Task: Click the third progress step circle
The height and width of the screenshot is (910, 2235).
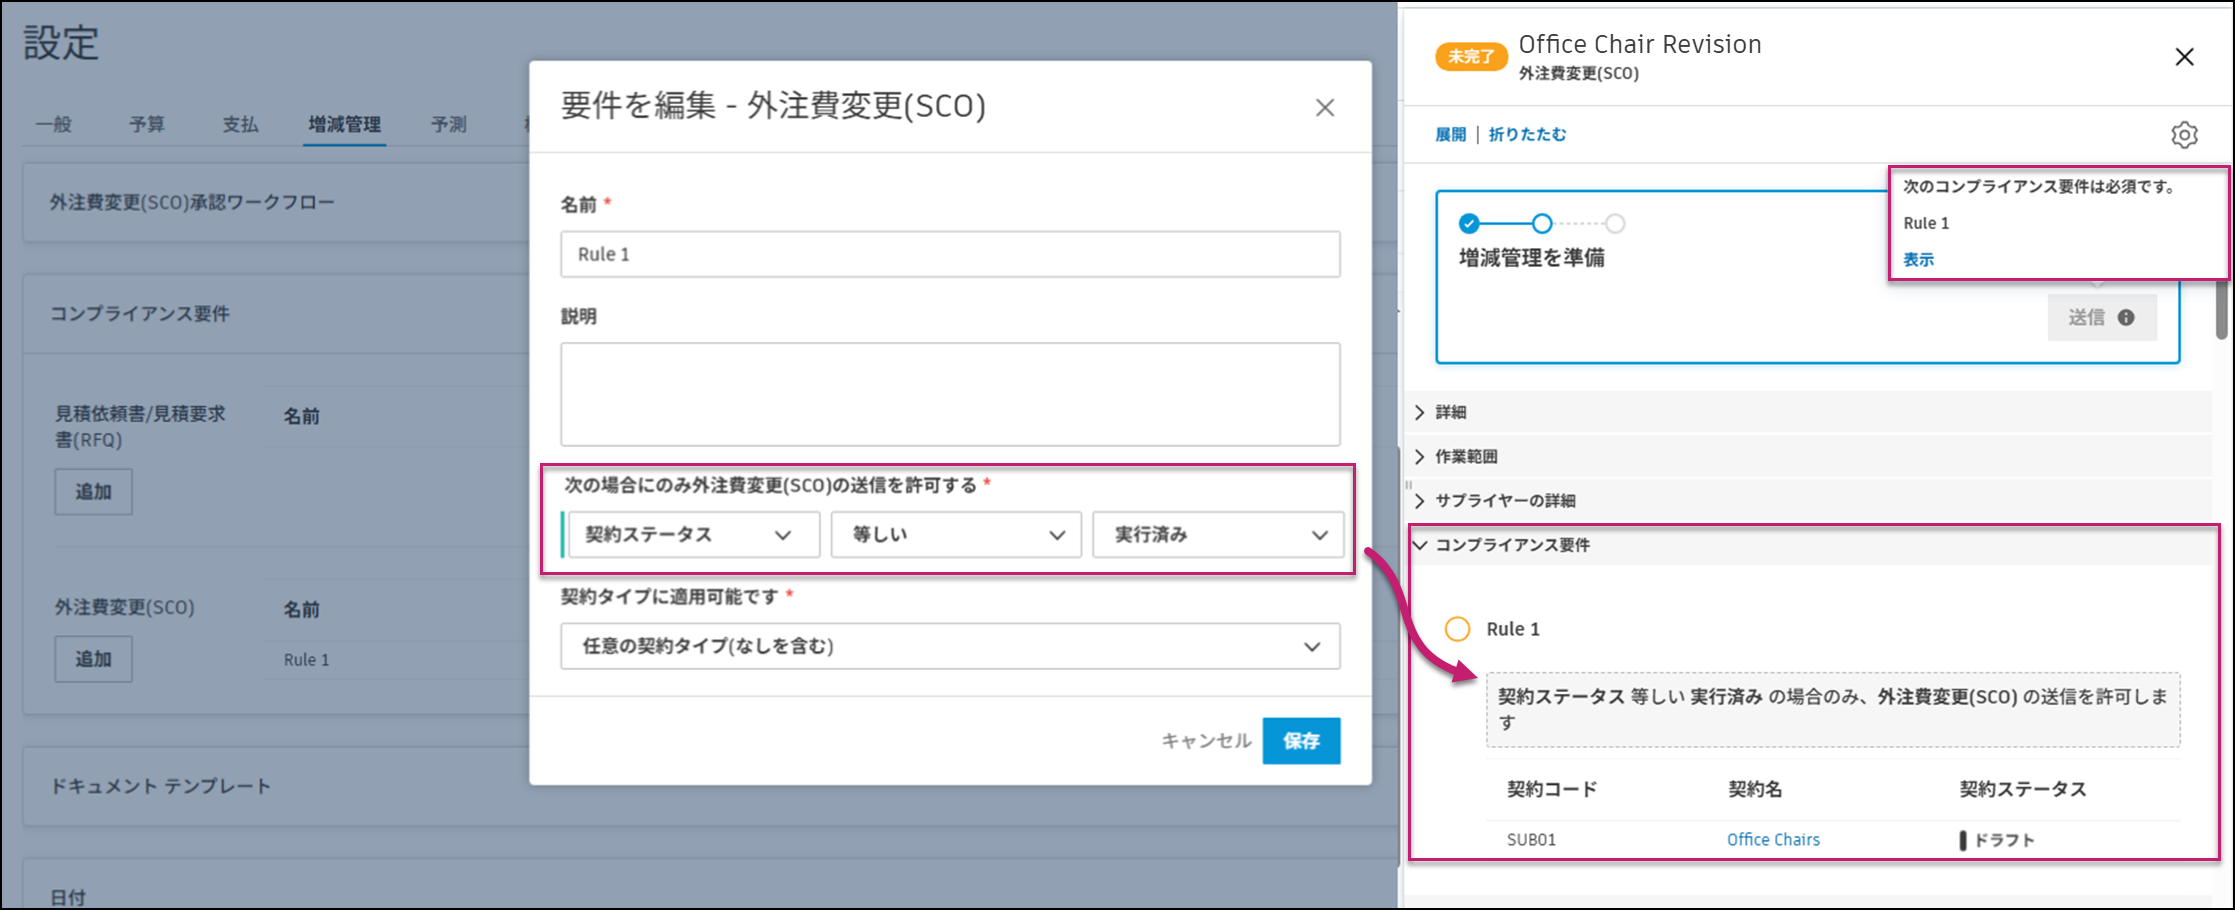Action: 1615,223
